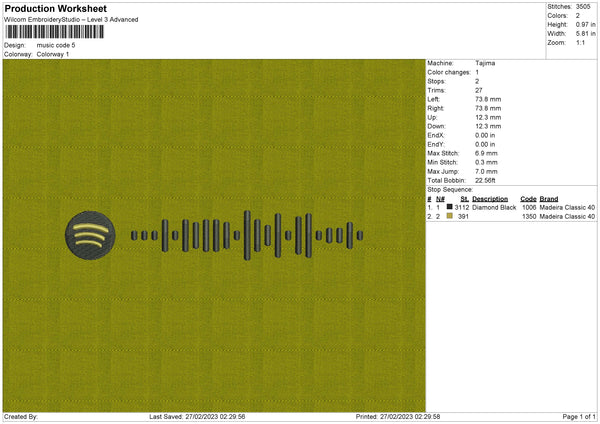Click the Spotify logo circle in the design
This screenshot has width=600, height=424.
coord(90,235)
